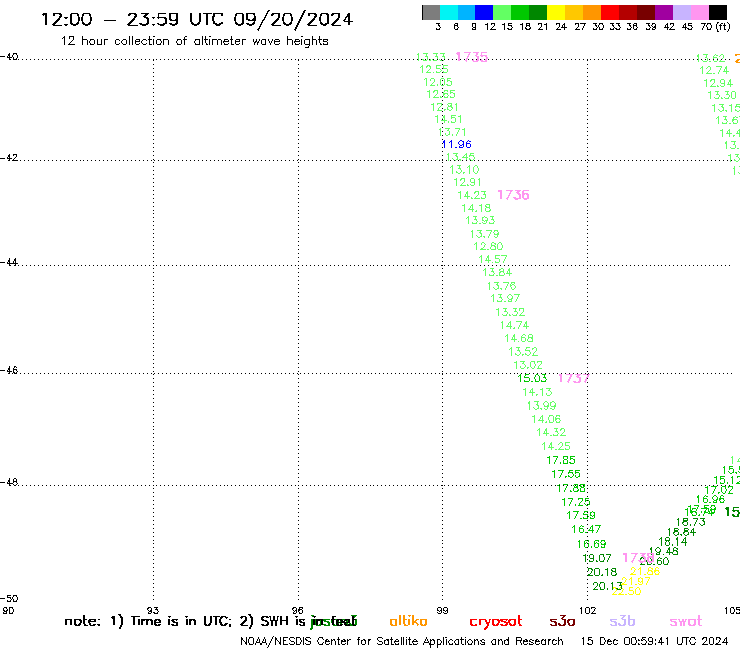Click the latitude axis label -44
The image size is (740, 650).
[8, 262]
